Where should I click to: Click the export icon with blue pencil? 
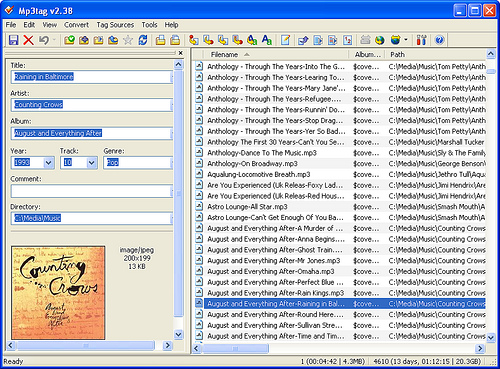(303, 40)
